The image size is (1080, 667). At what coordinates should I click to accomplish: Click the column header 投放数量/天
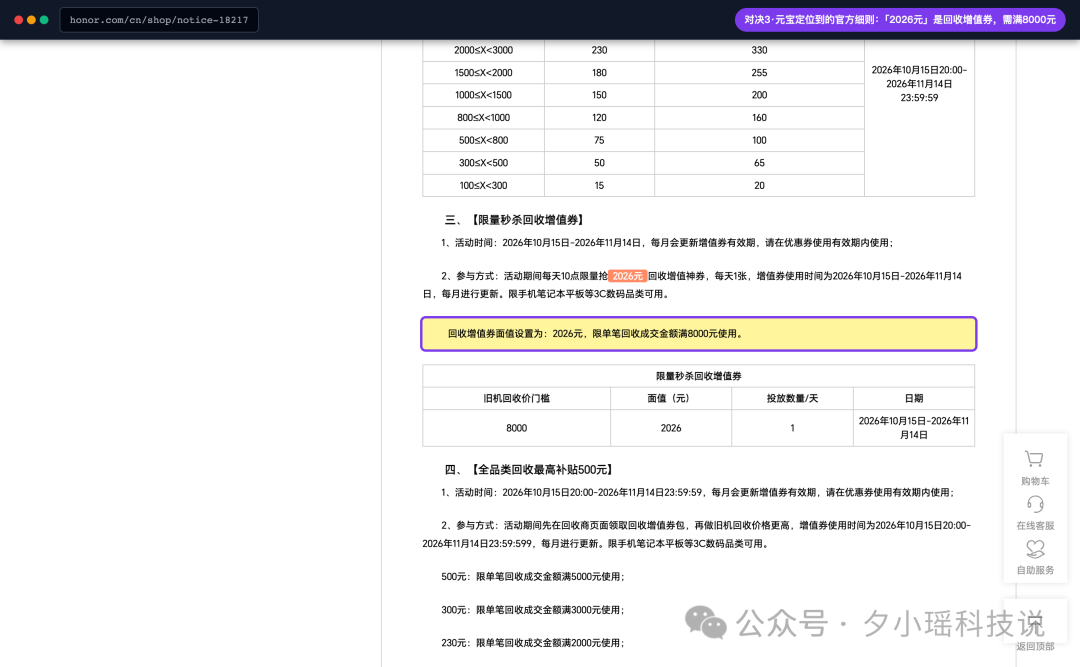point(792,398)
